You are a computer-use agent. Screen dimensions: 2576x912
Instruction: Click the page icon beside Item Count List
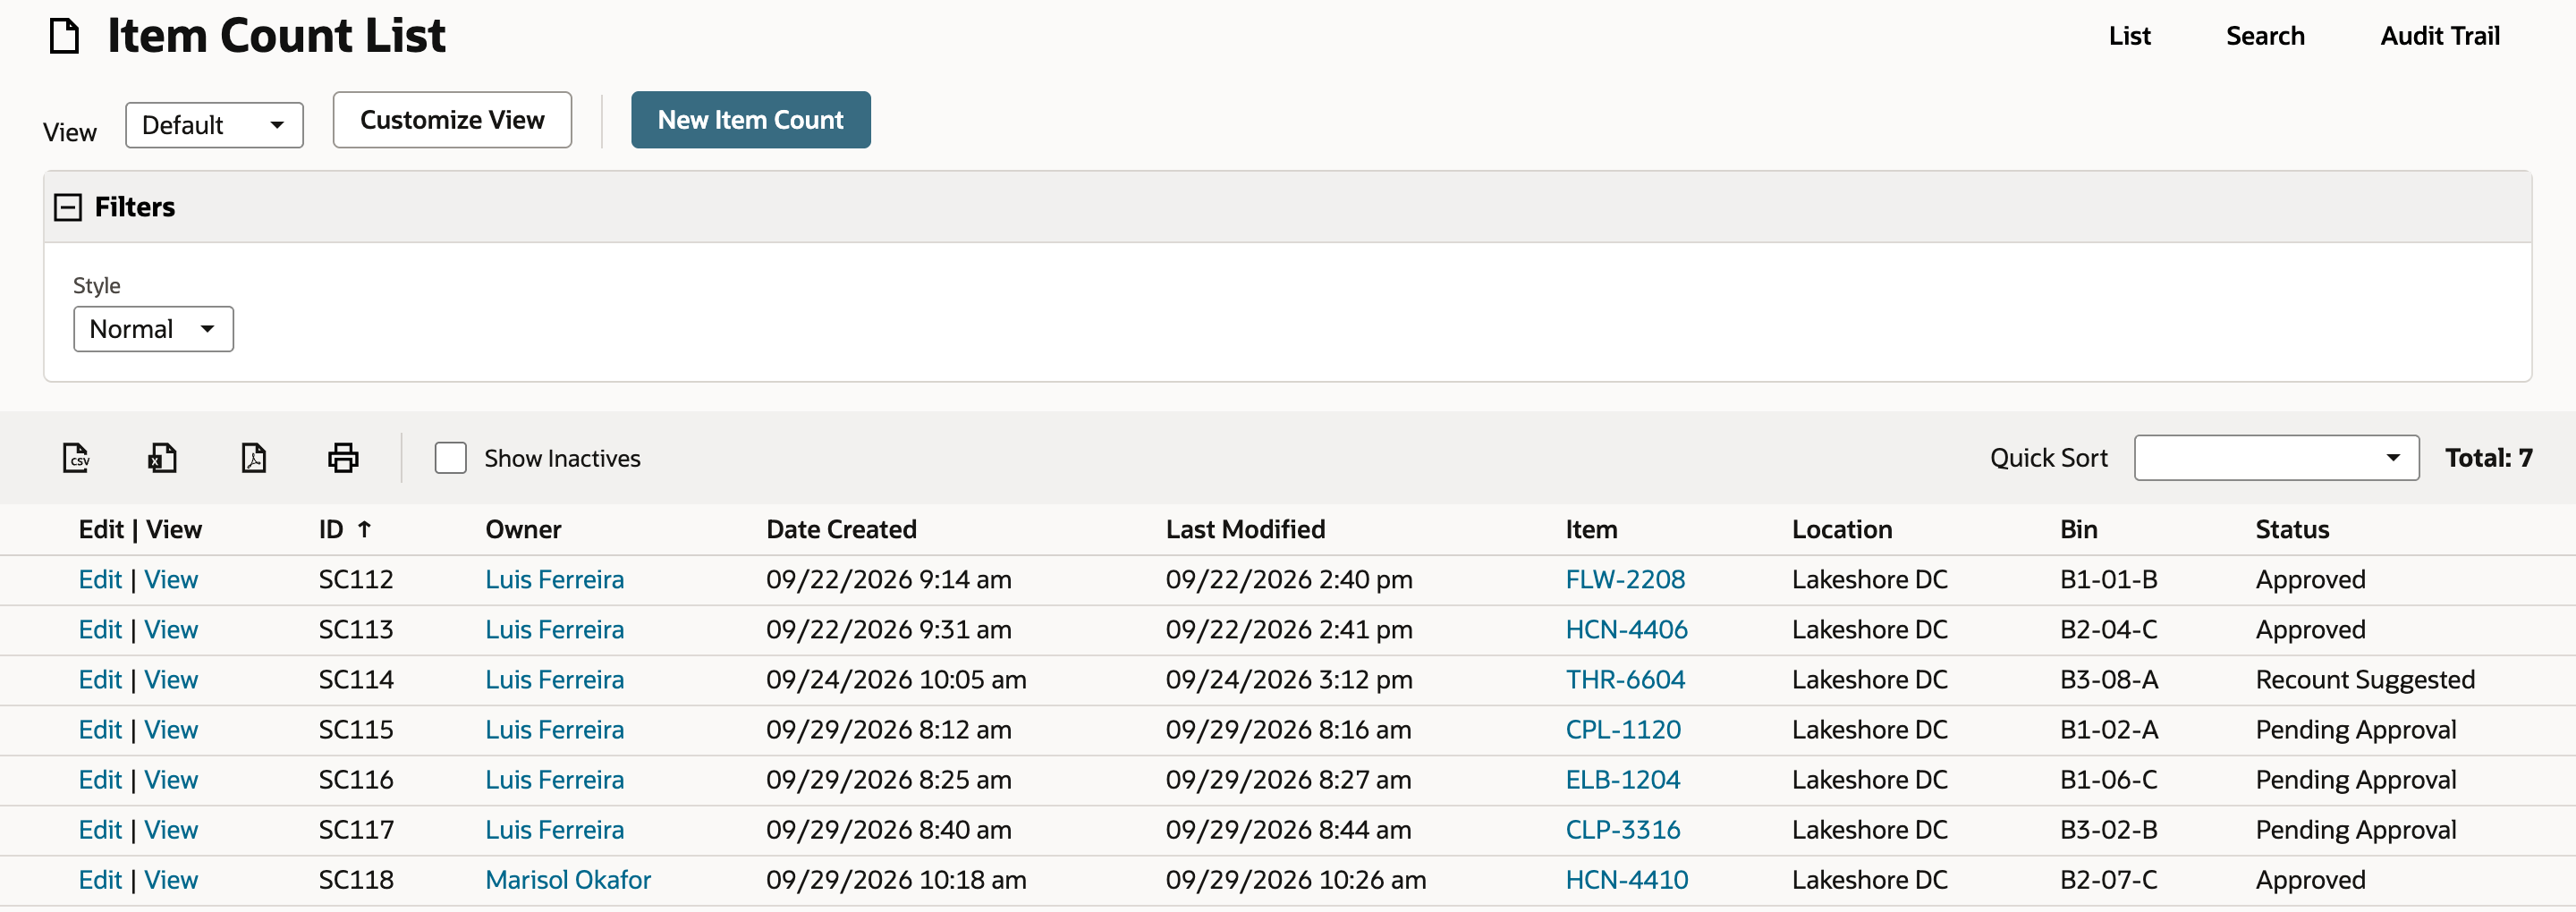click(65, 36)
